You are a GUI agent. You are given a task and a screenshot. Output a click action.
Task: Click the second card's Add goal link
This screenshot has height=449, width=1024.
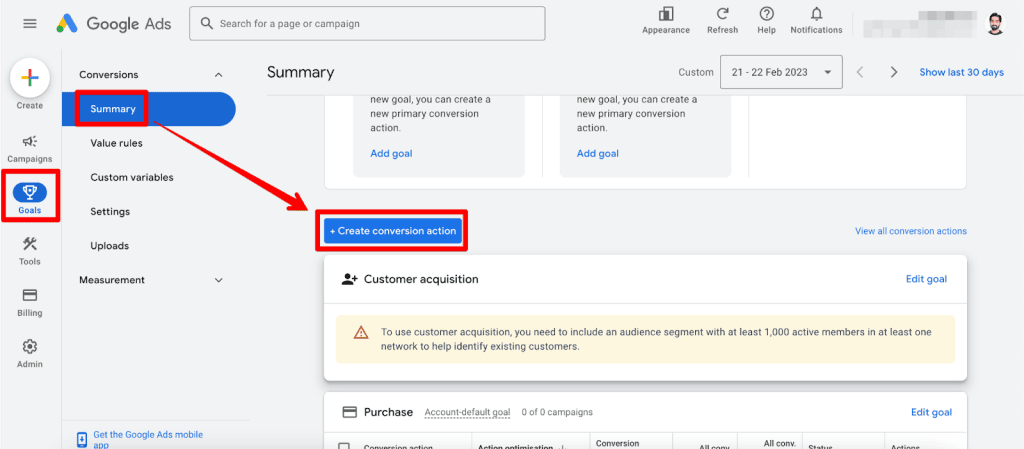point(598,154)
